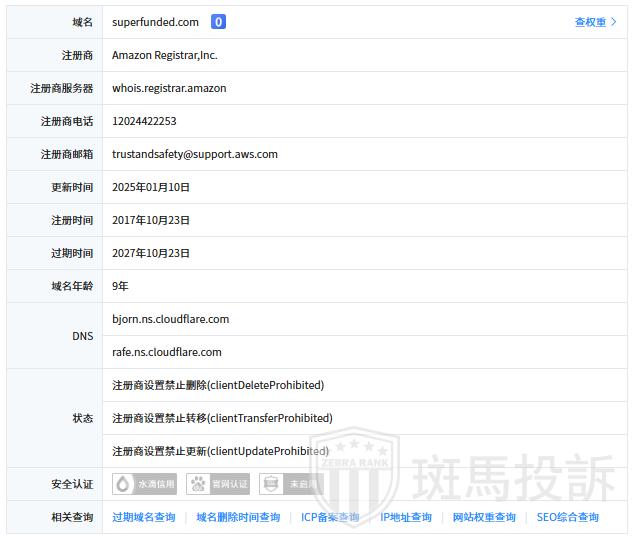Click the rafe.ns.cloudflare.com DNS entry

167,352
